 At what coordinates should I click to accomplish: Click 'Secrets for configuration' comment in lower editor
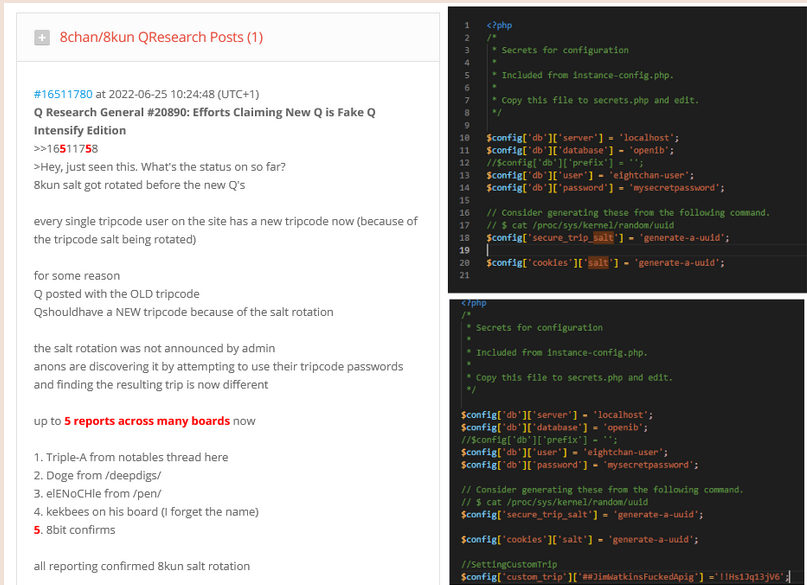(x=539, y=328)
